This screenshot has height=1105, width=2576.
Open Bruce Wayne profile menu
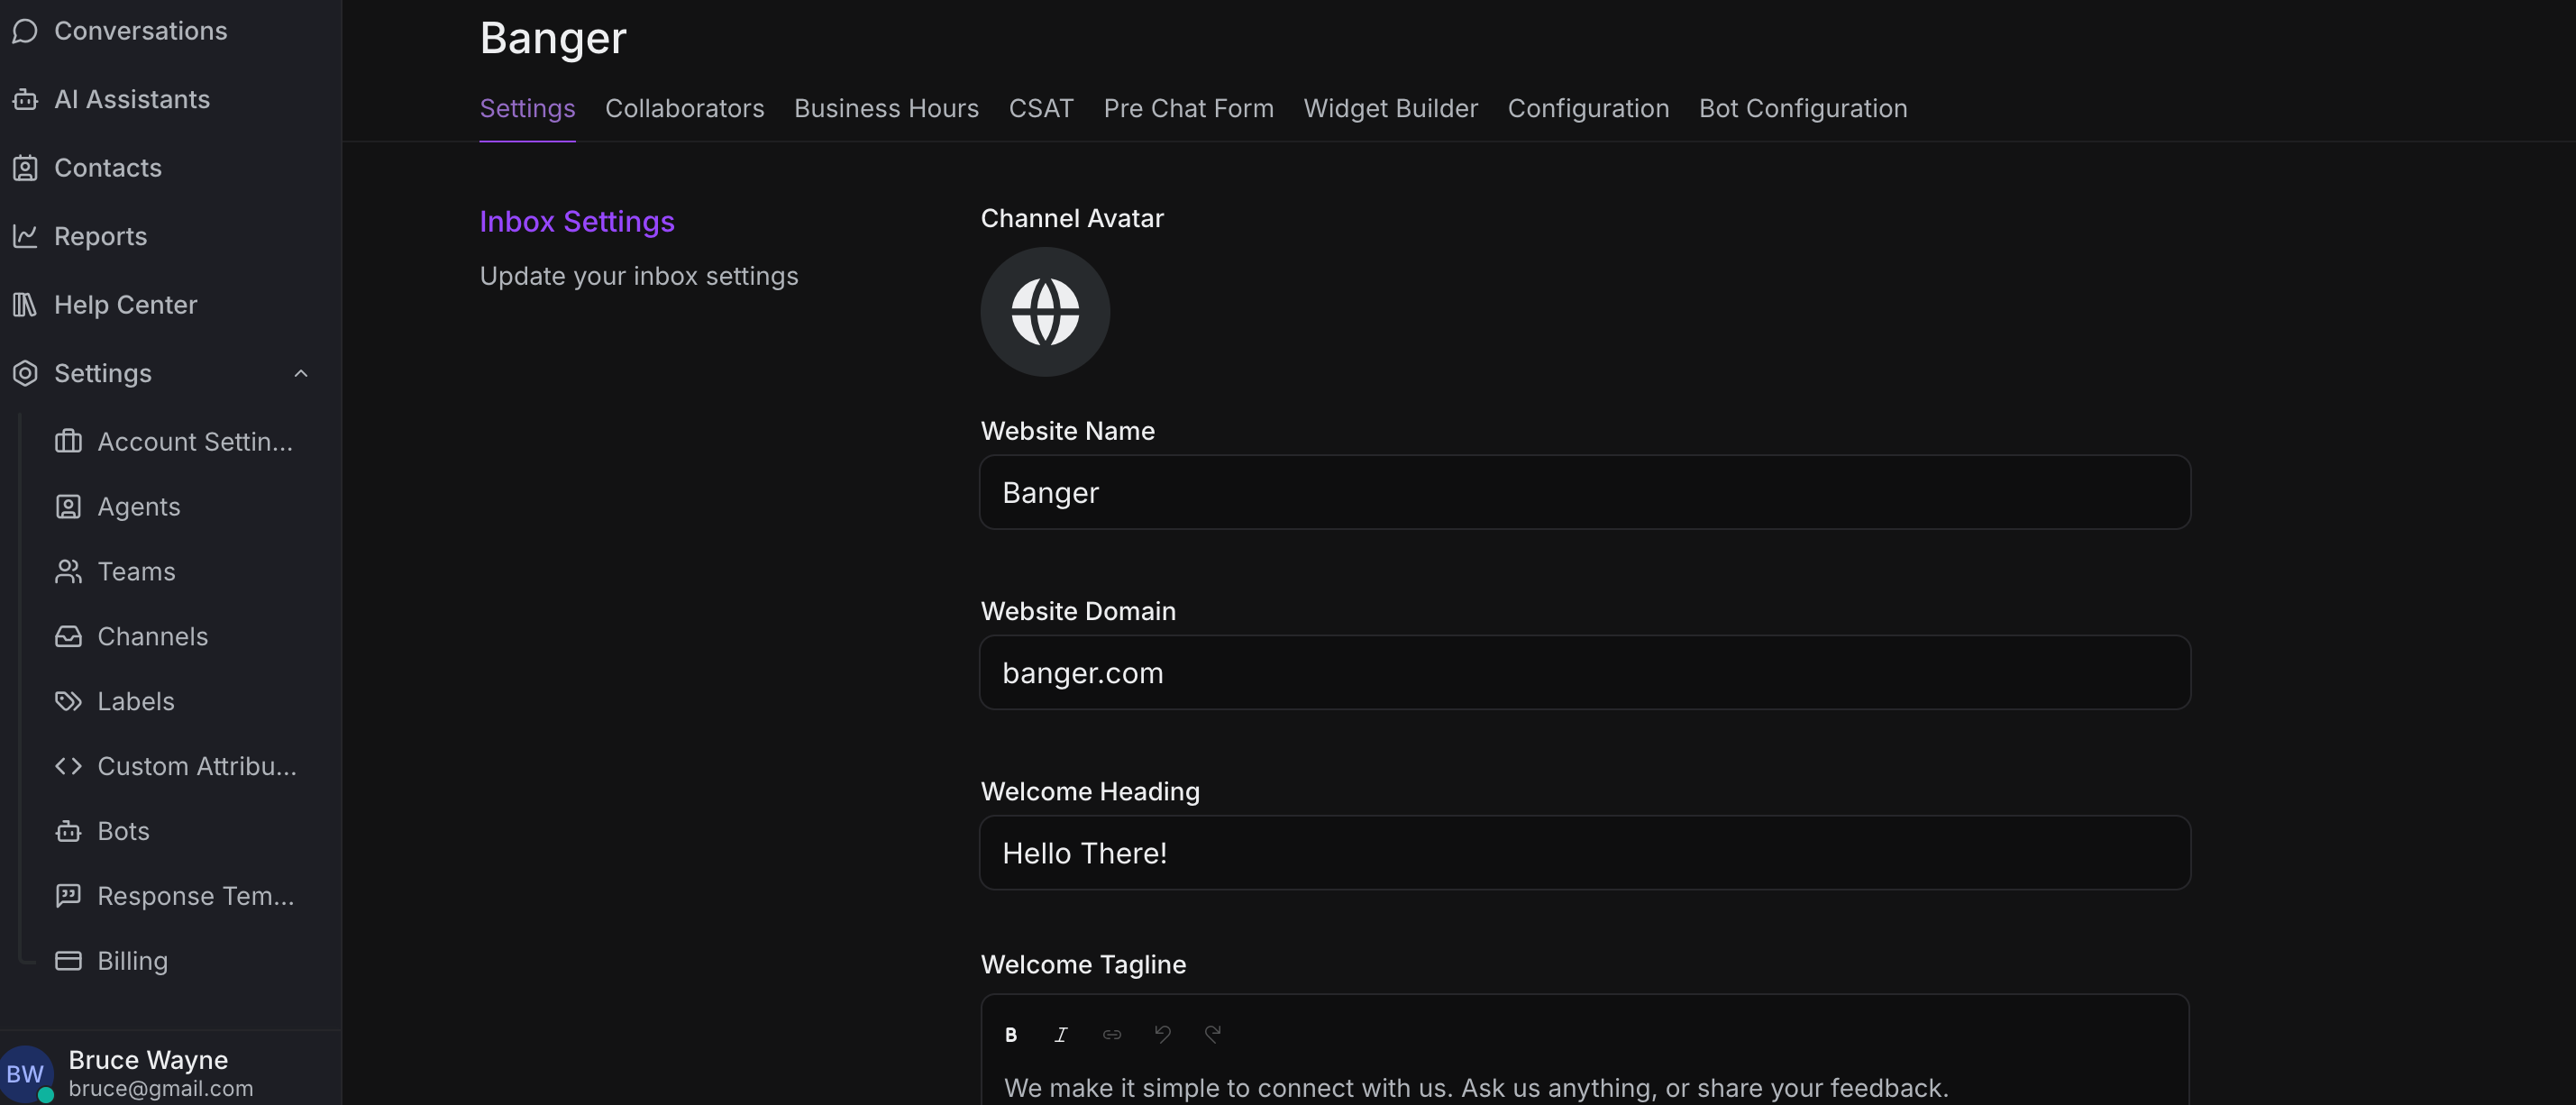point(148,1072)
